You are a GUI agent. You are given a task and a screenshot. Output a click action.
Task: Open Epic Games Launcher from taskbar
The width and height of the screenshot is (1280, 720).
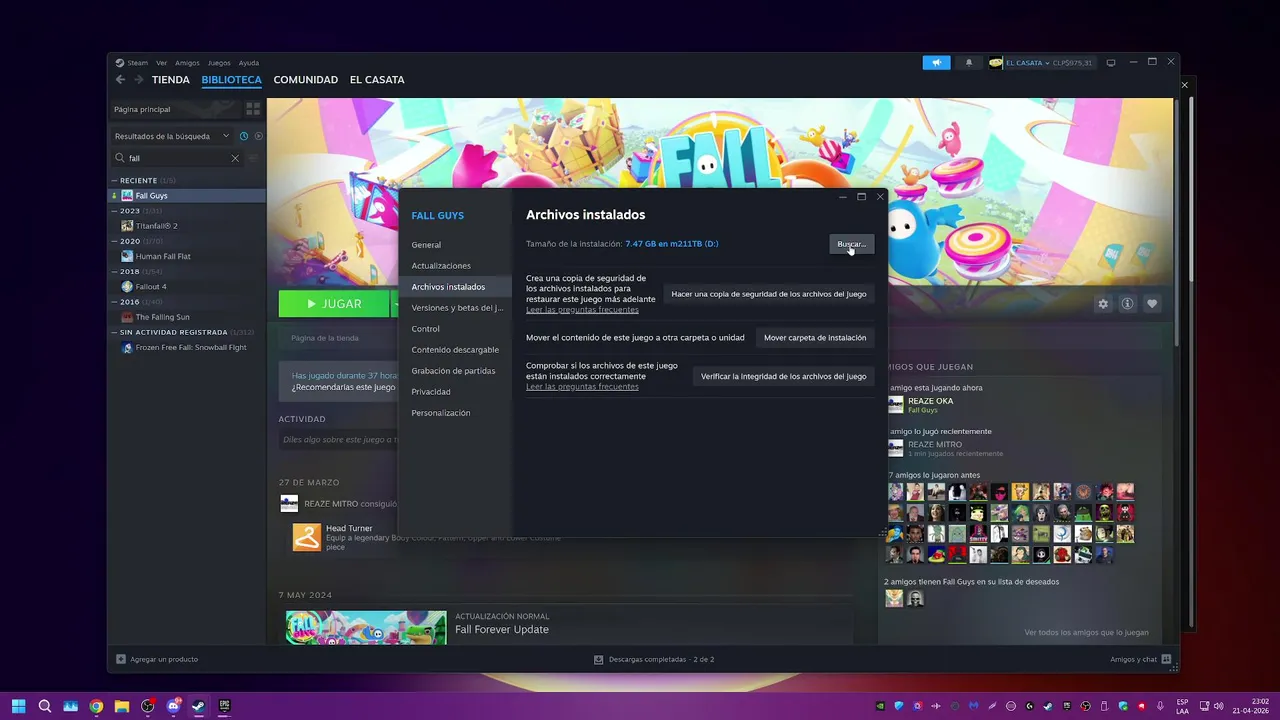click(224, 706)
